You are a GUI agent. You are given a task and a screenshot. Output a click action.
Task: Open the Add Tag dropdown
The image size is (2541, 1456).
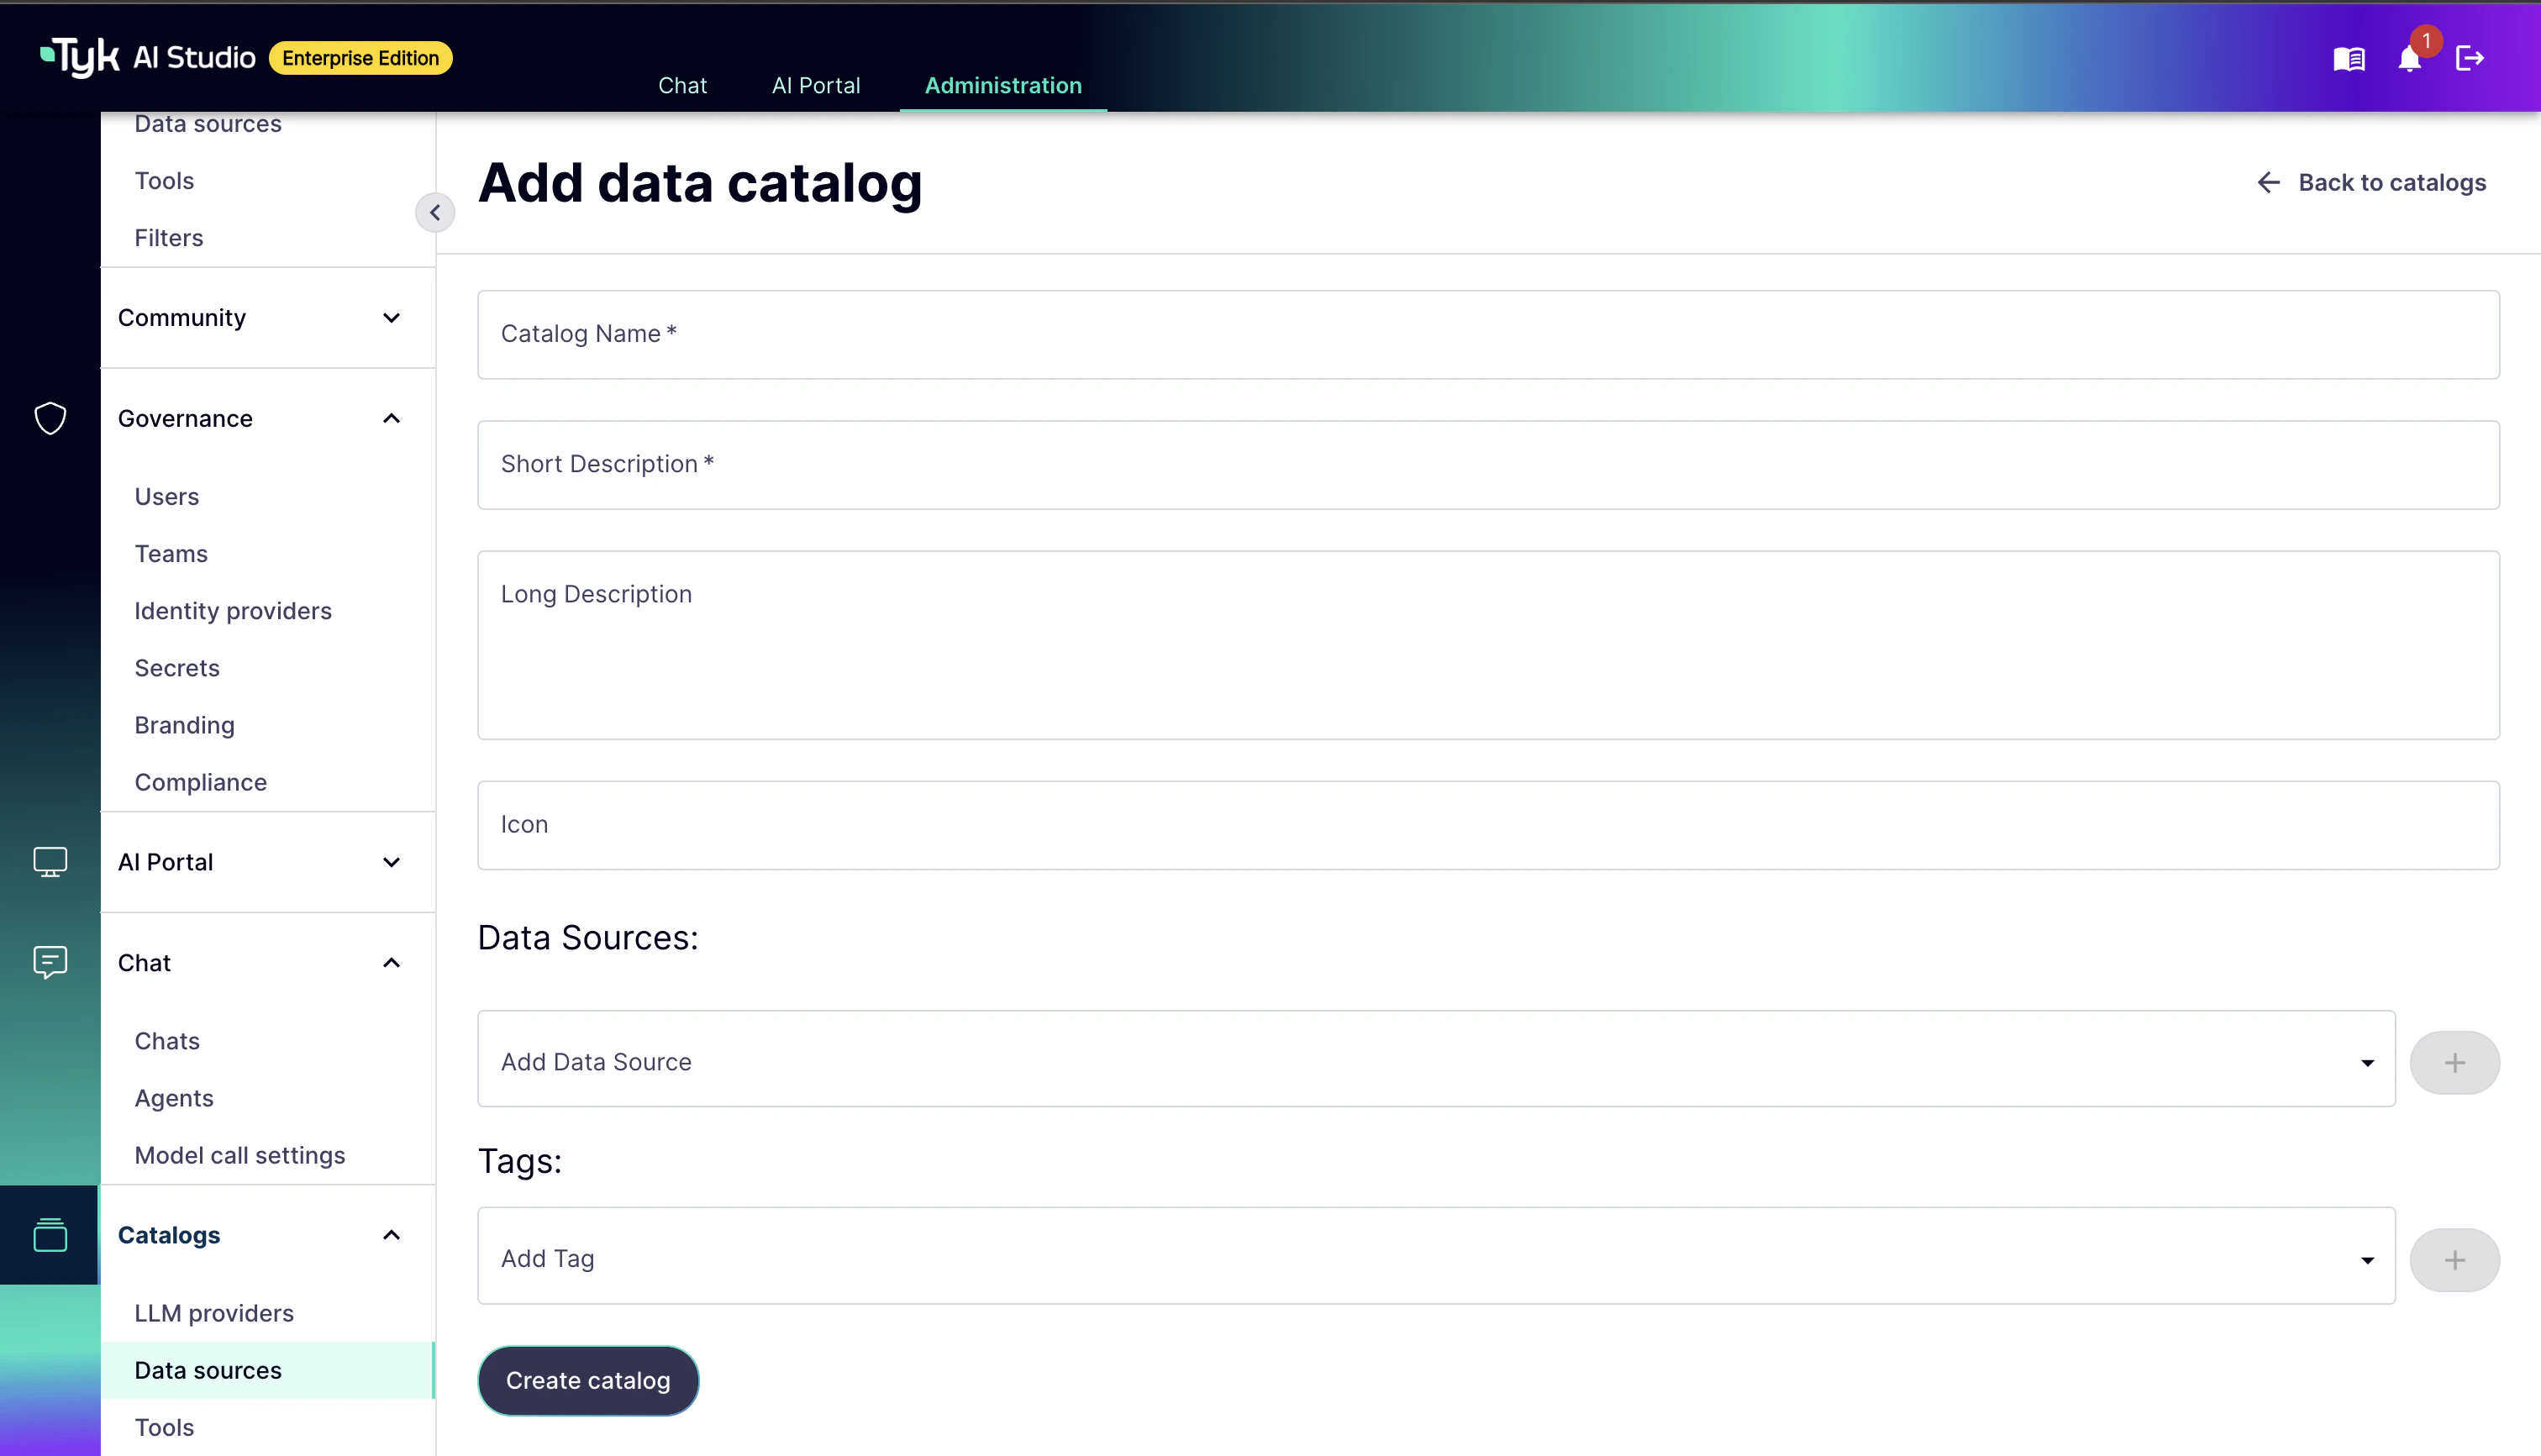tap(2366, 1259)
